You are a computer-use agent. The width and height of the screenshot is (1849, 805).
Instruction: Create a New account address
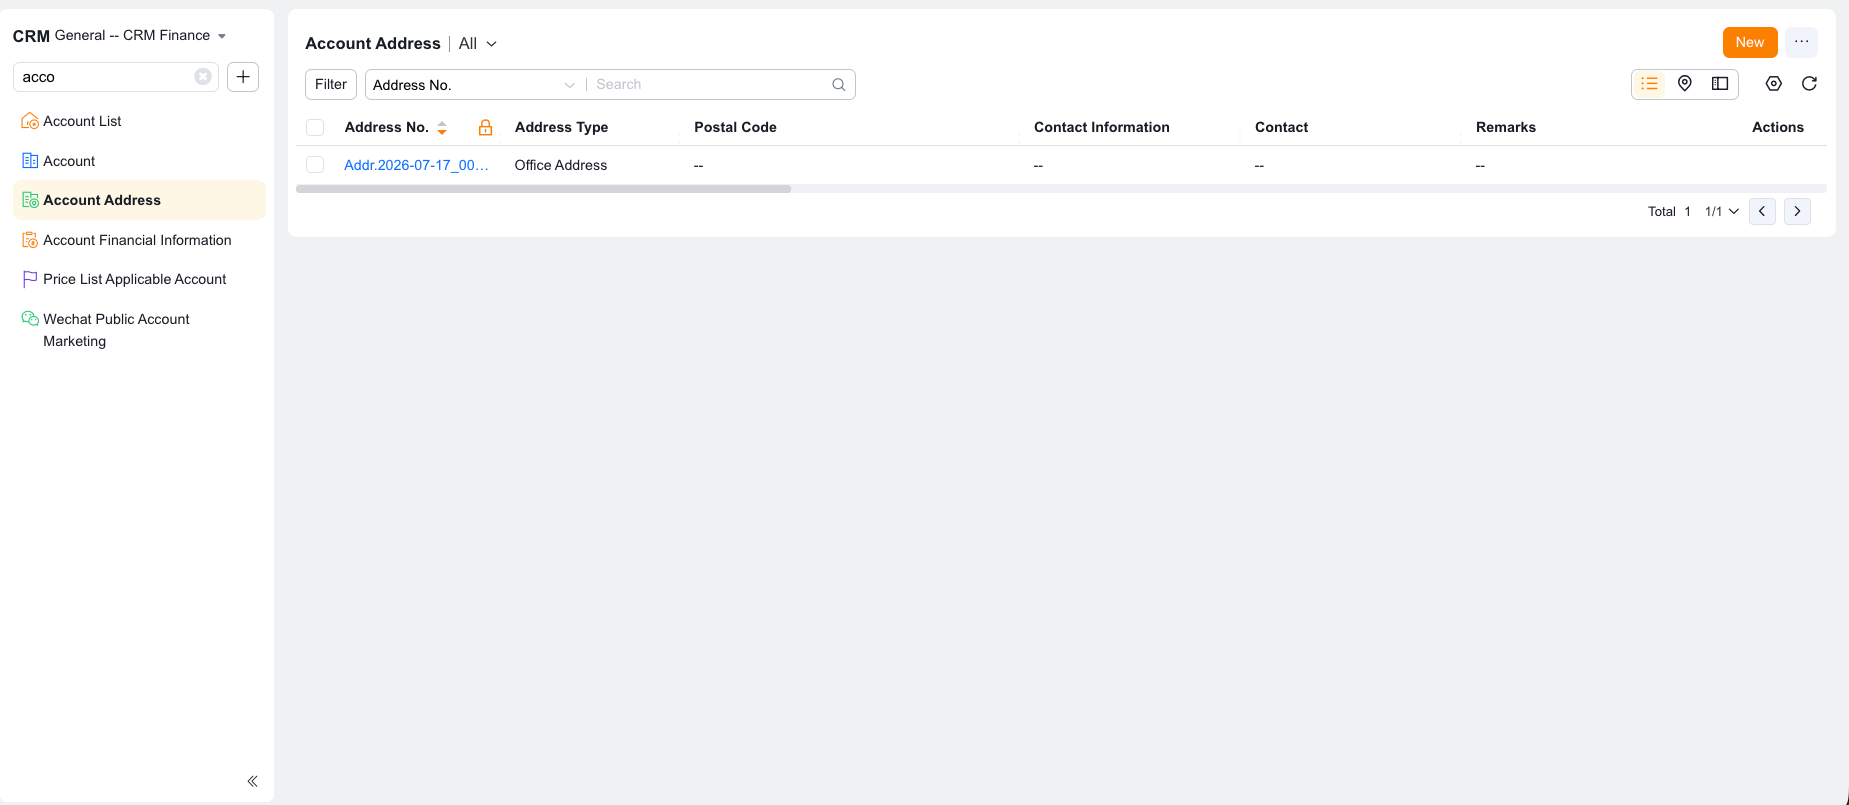coord(1750,42)
